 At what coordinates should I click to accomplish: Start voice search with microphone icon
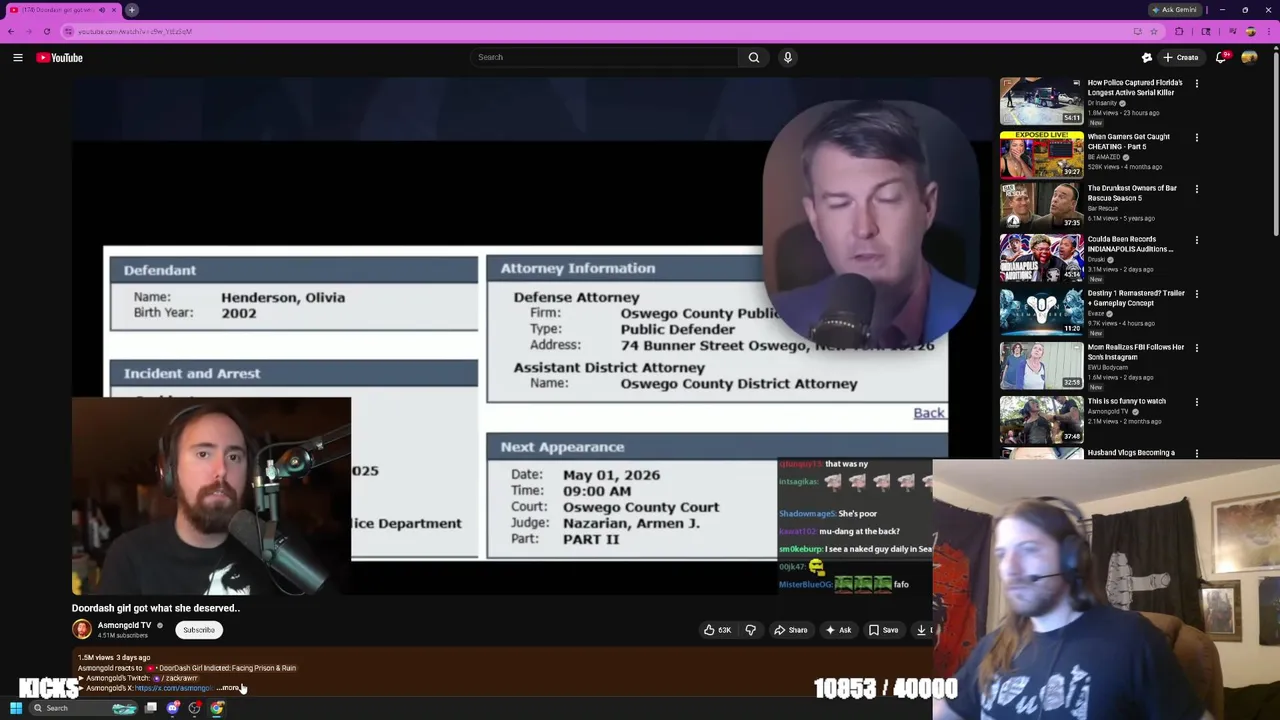(788, 58)
